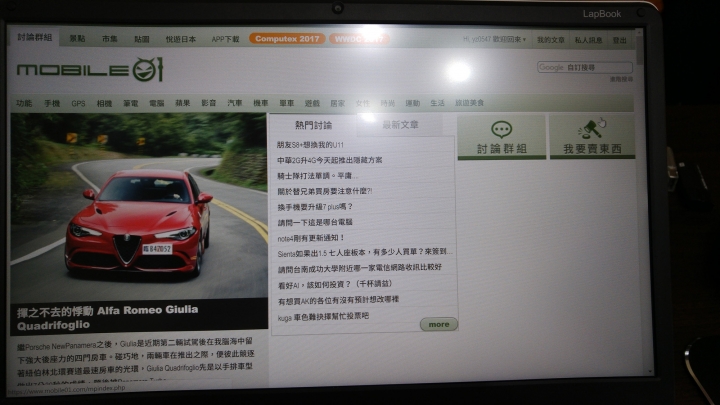Open topic 請問一下這是哪台電腦
The height and width of the screenshot is (405, 720).
click(315, 223)
